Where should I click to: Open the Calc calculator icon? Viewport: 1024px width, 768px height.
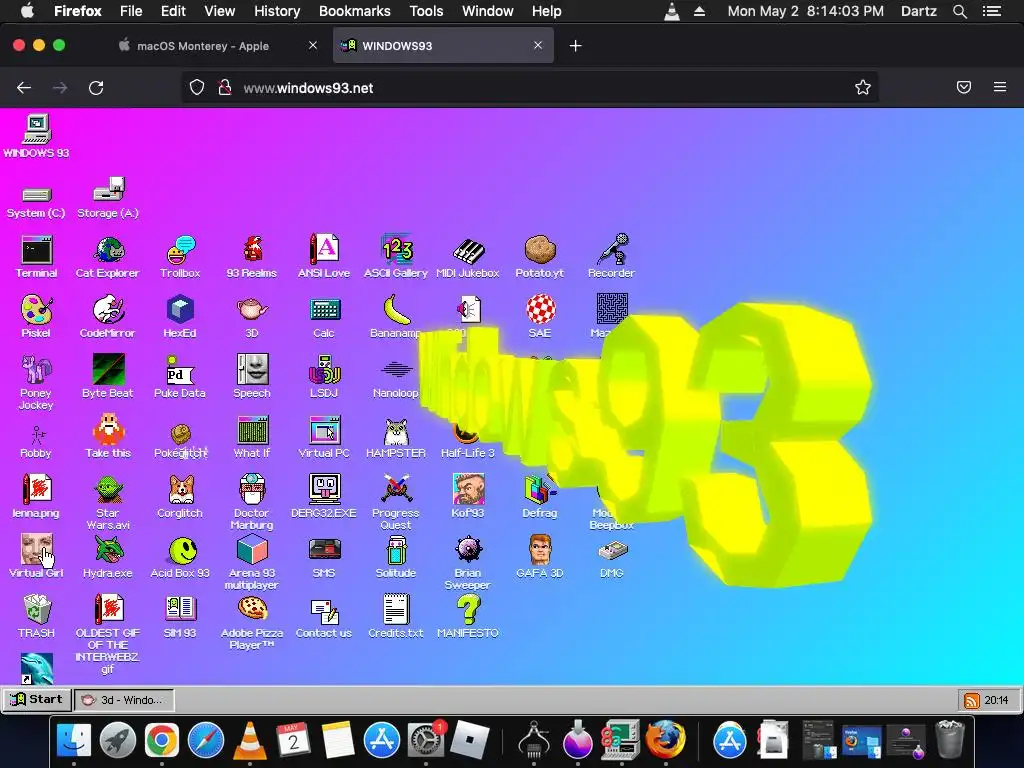pyautogui.click(x=325, y=310)
